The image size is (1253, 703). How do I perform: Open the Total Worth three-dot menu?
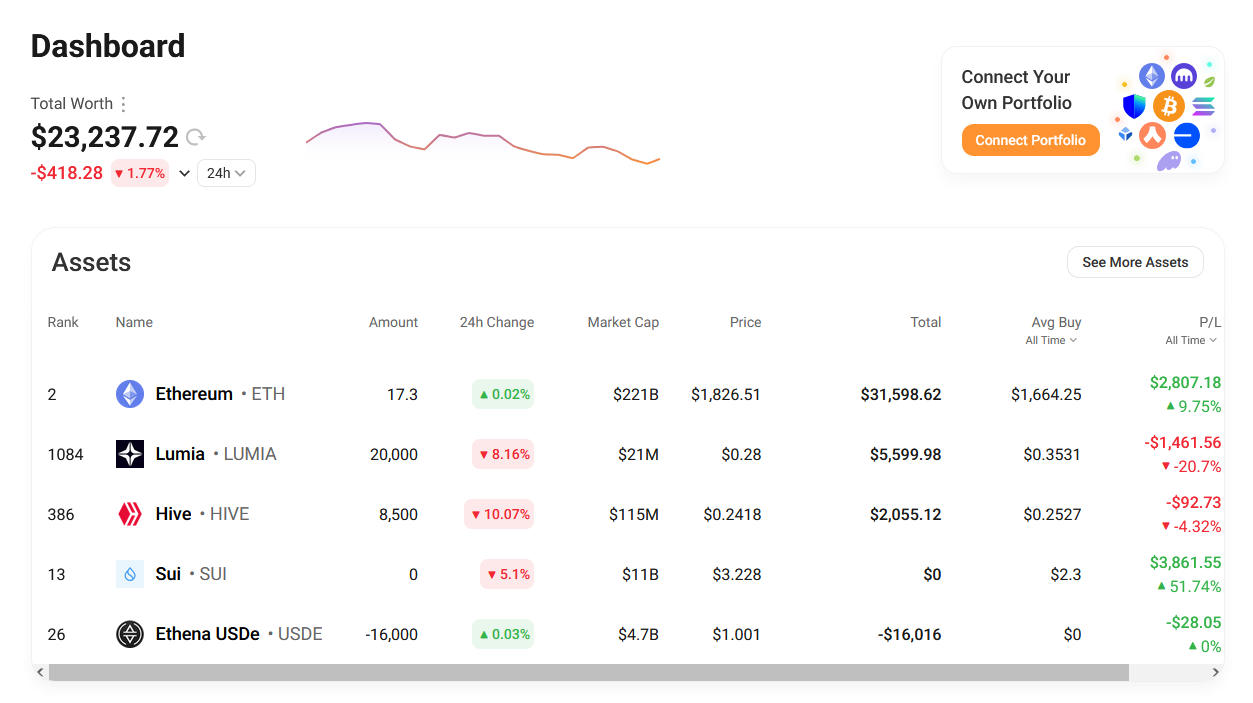pos(123,104)
